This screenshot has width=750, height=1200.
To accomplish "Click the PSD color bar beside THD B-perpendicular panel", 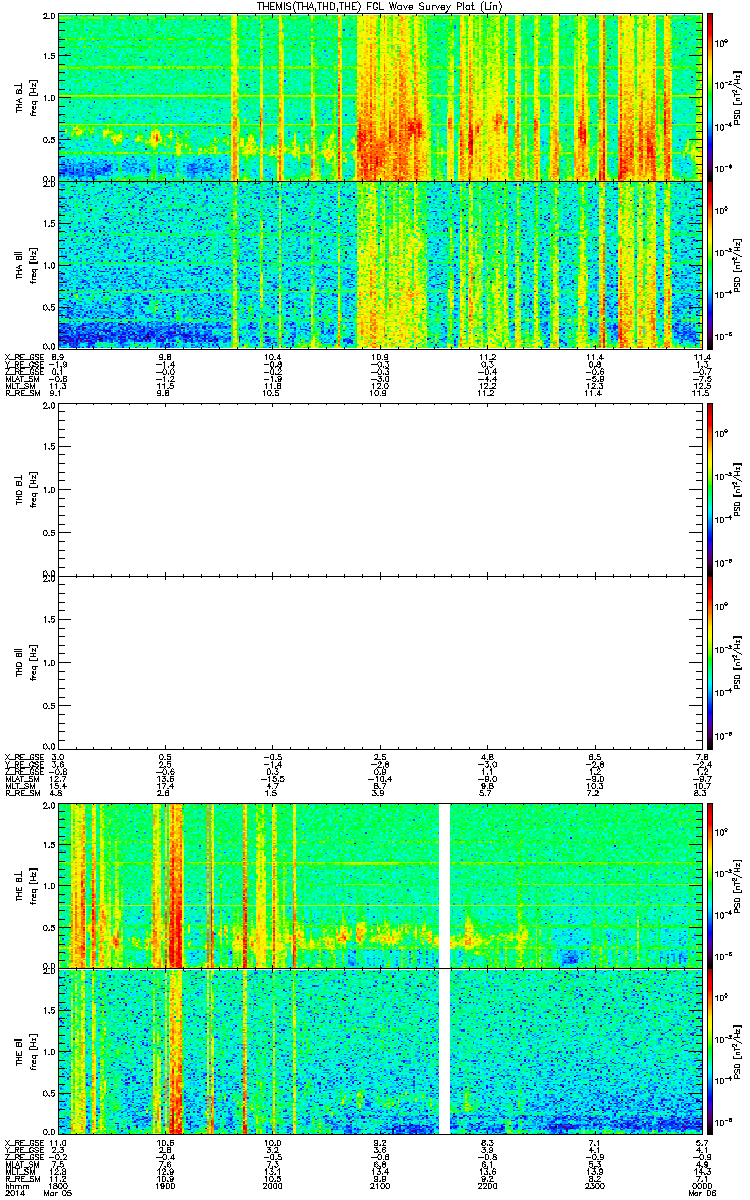I will (711, 488).
